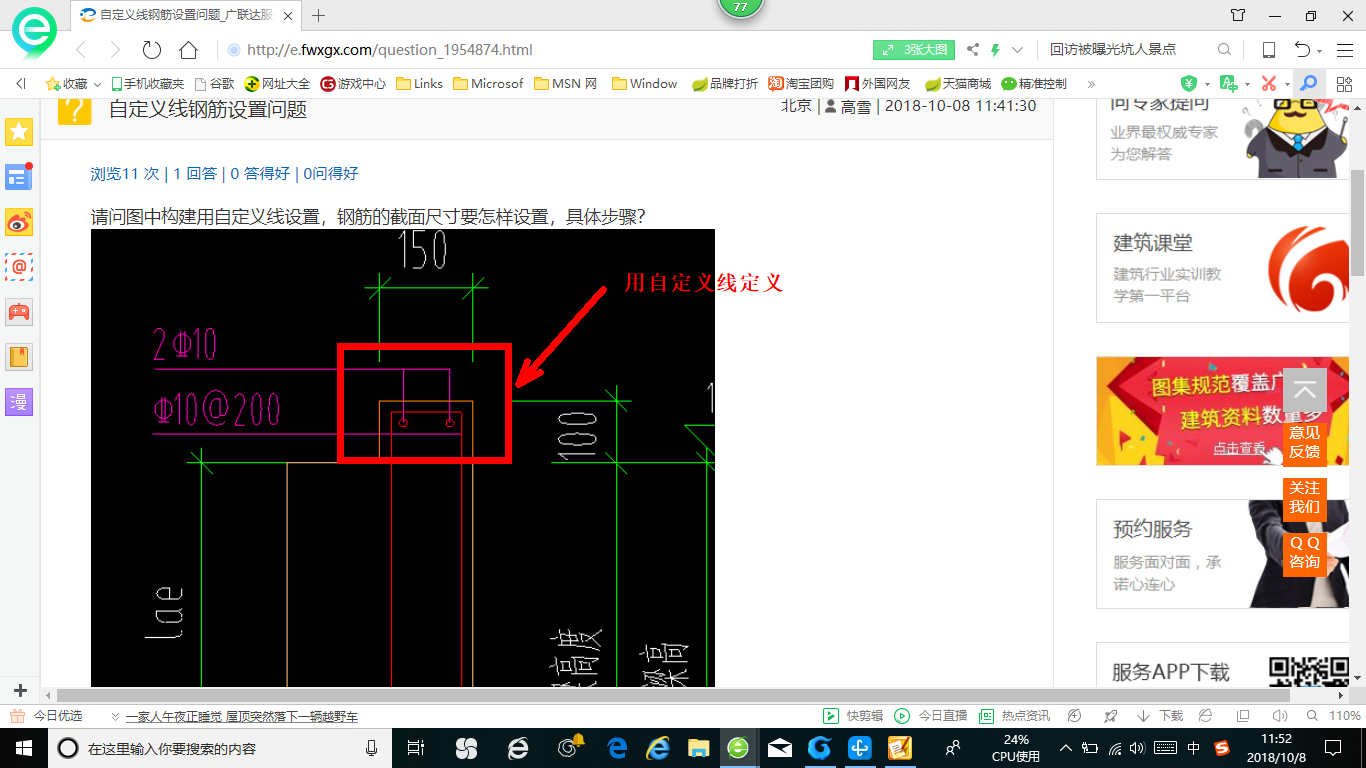Open the 预约服务 sidebar banner

point(1221,554)
